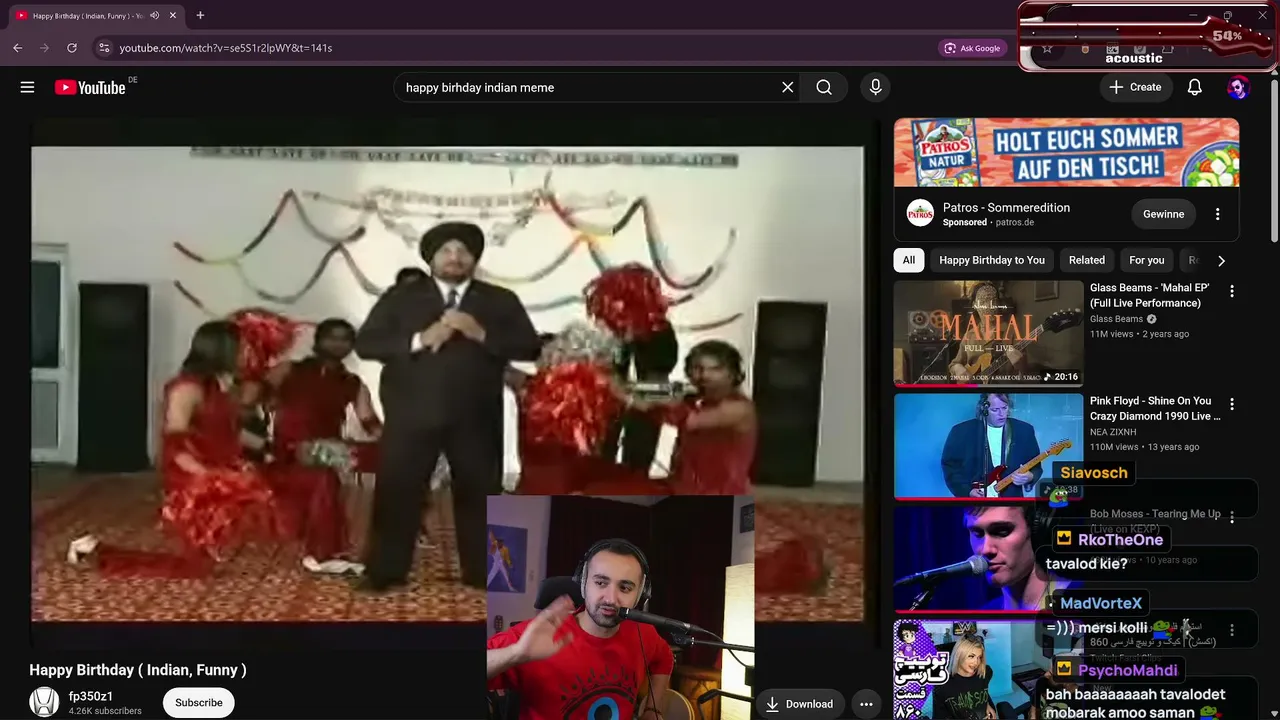Focus the browser address bar URL
The image size is (1280, 720).
coord(226,48)
